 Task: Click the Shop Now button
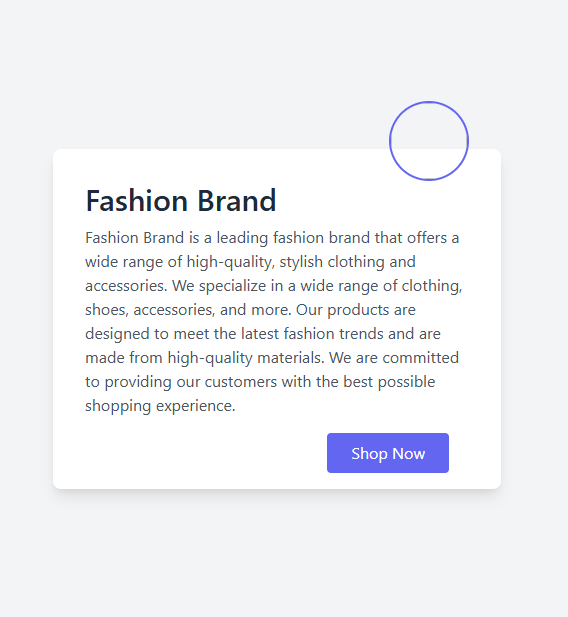tap(388, 453)
